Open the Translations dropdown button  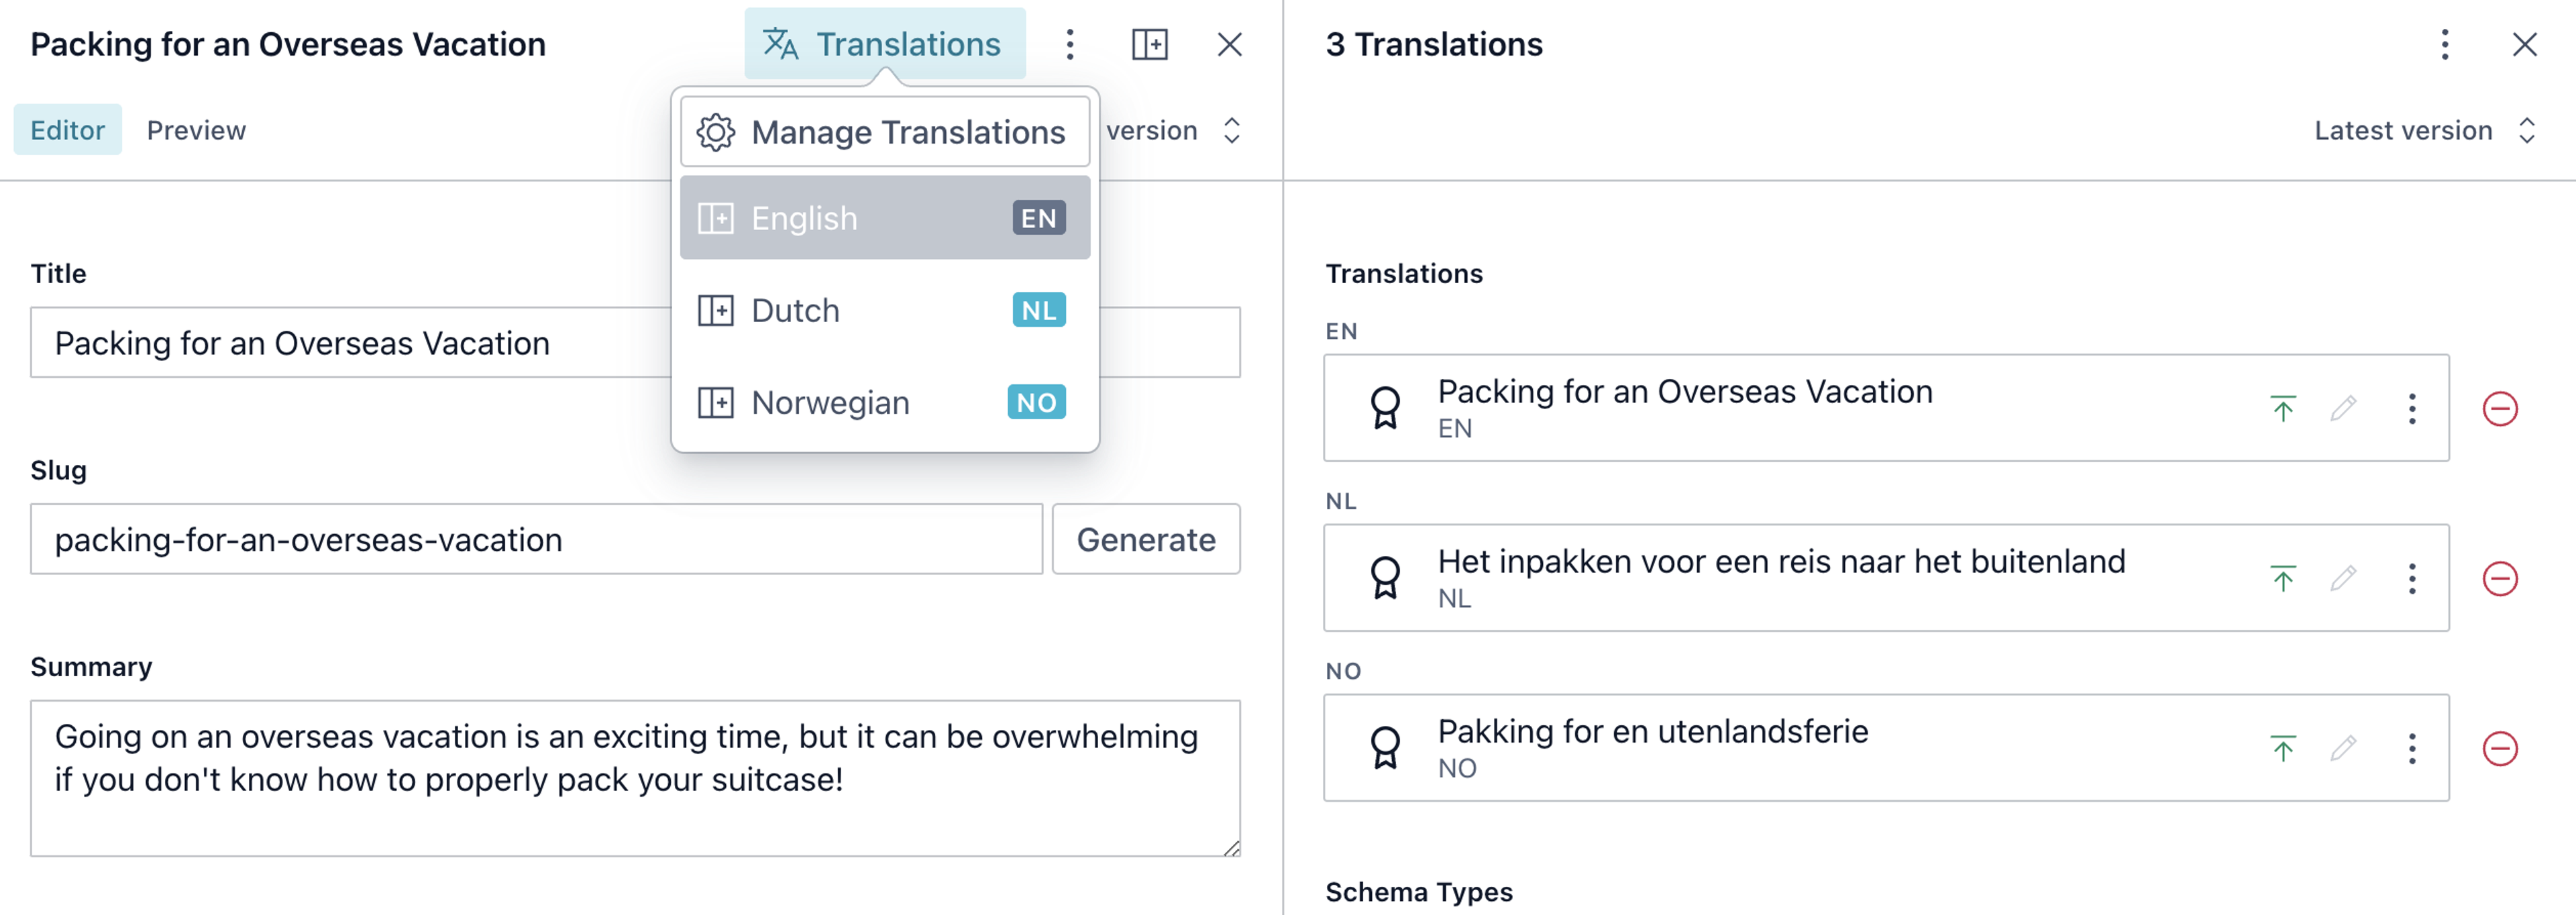[x=884, y=44]
